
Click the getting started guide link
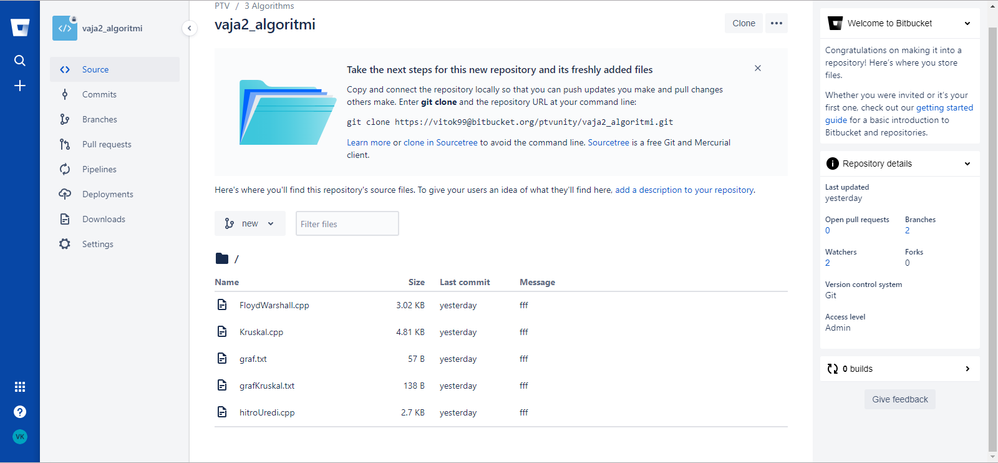click(899, 114)
